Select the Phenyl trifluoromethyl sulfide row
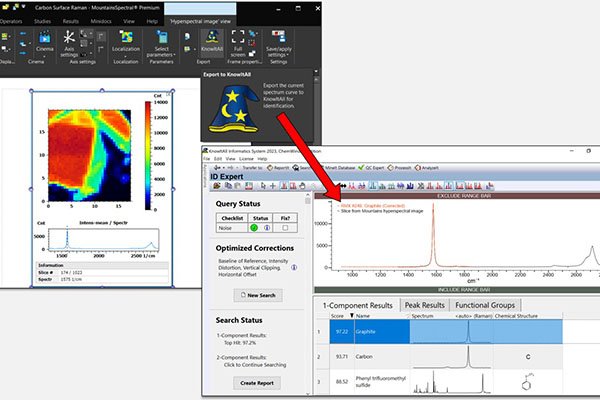This screenshot has height=400, width=600. (439, 382)
